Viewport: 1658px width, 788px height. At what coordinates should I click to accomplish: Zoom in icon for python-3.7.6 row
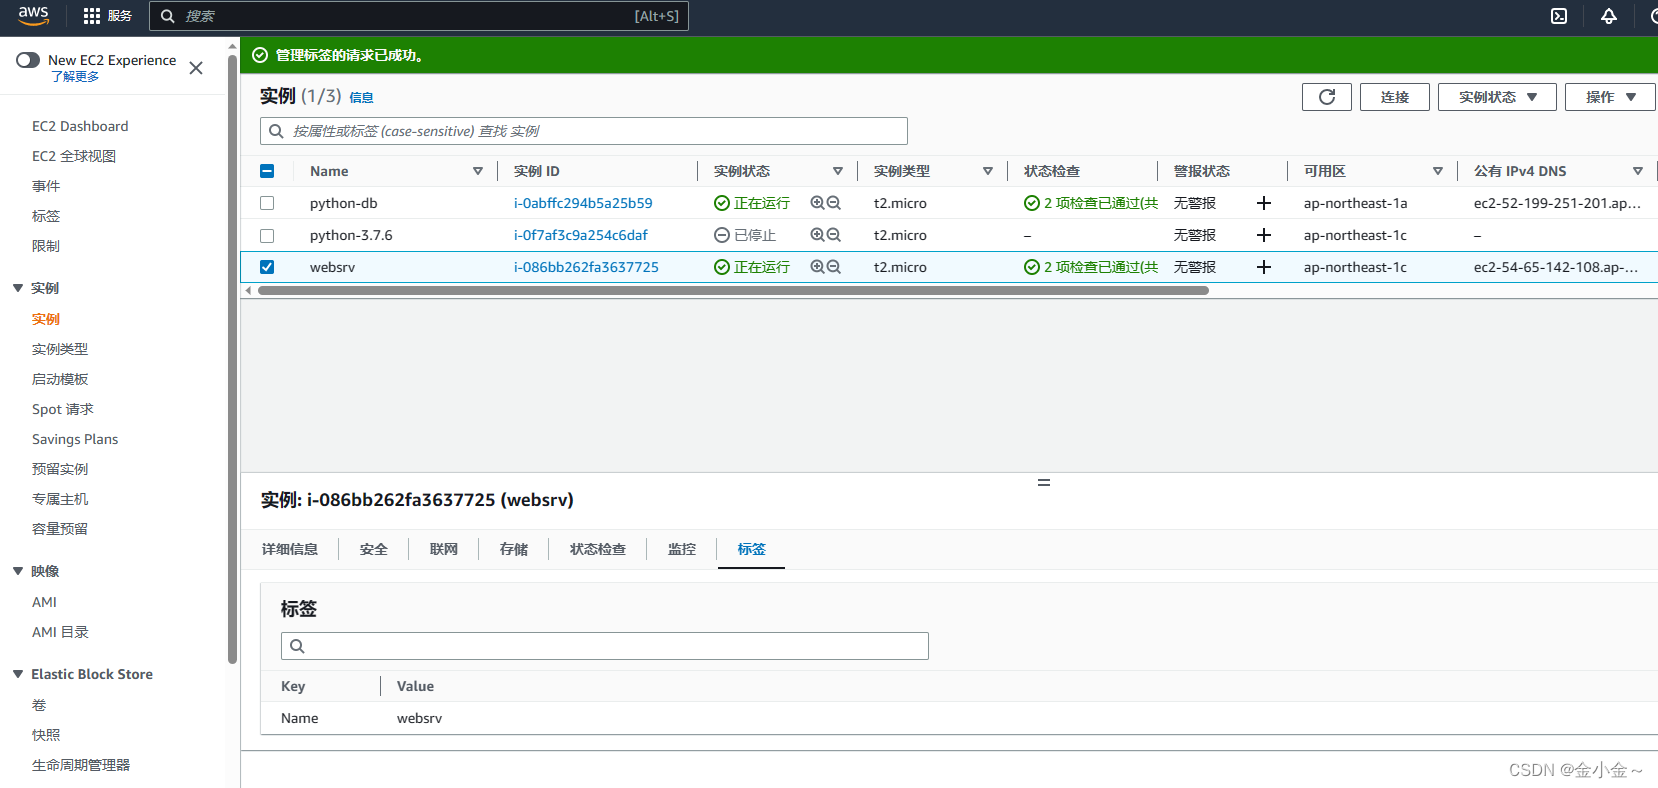point(817,235)
